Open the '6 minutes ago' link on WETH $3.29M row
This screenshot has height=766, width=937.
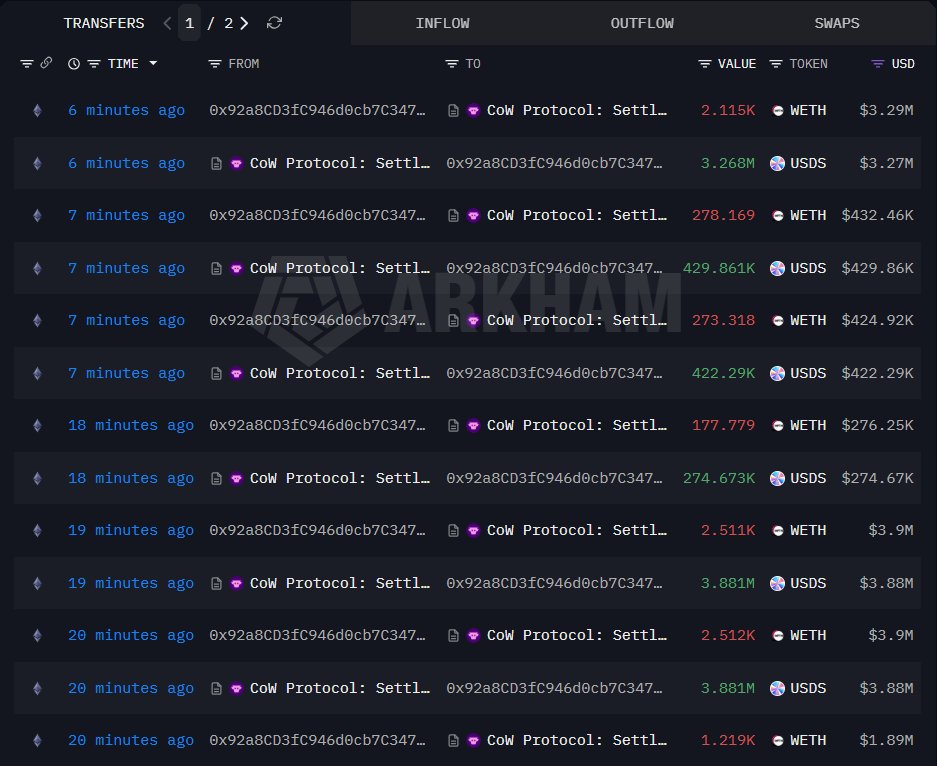[x=126, y=111]
